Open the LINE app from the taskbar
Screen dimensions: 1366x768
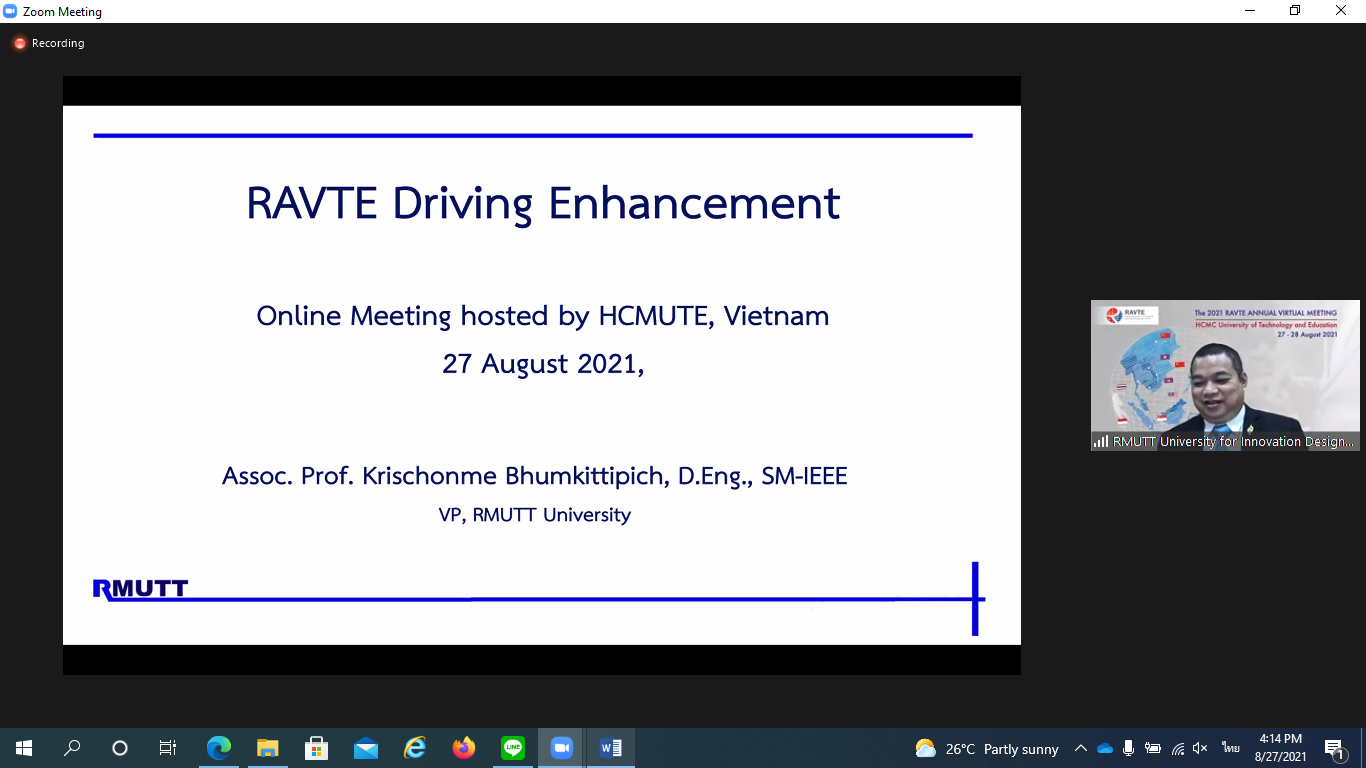click(x=512, y=748)
